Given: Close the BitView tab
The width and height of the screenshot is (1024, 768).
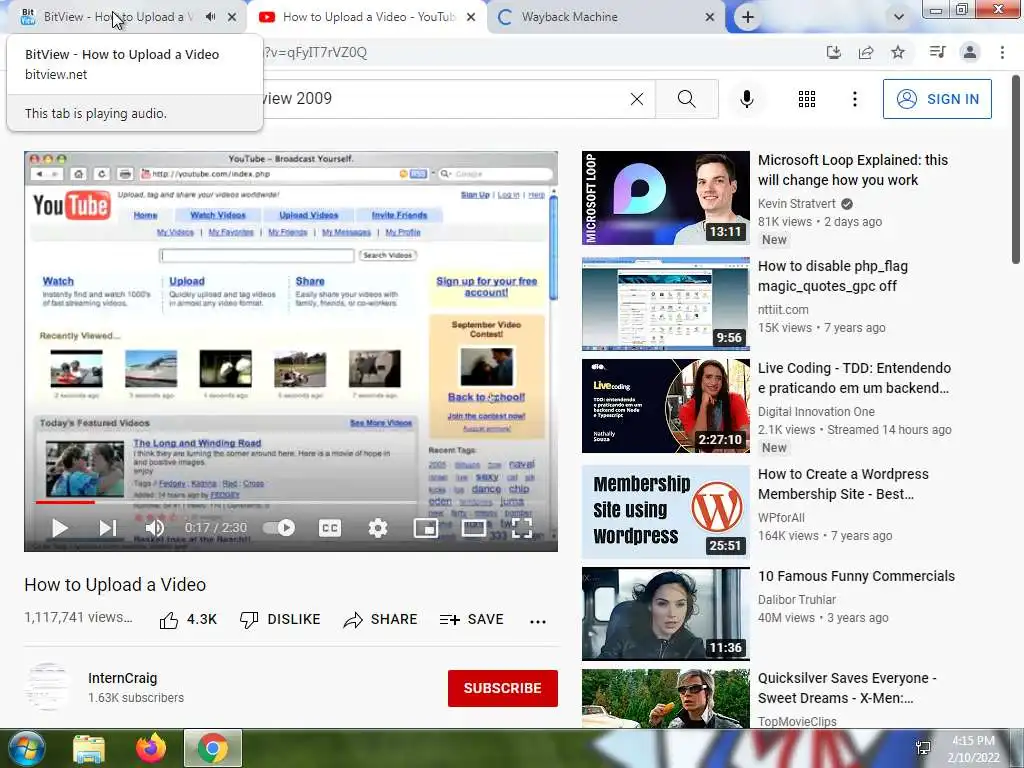Looking at the screenshot, I should tap(232, 17).
